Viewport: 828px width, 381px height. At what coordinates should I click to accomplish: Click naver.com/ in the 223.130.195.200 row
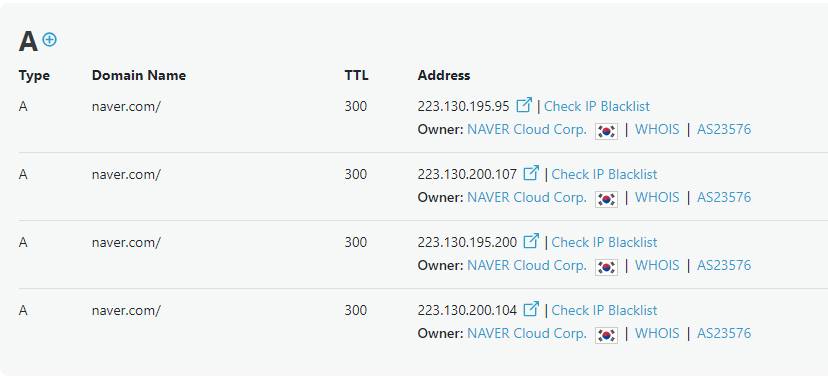(x=126, y=243)
